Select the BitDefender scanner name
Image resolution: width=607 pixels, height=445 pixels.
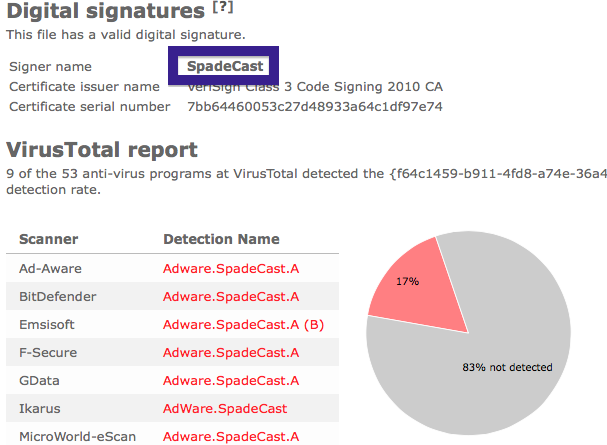(x=58, y=296)
